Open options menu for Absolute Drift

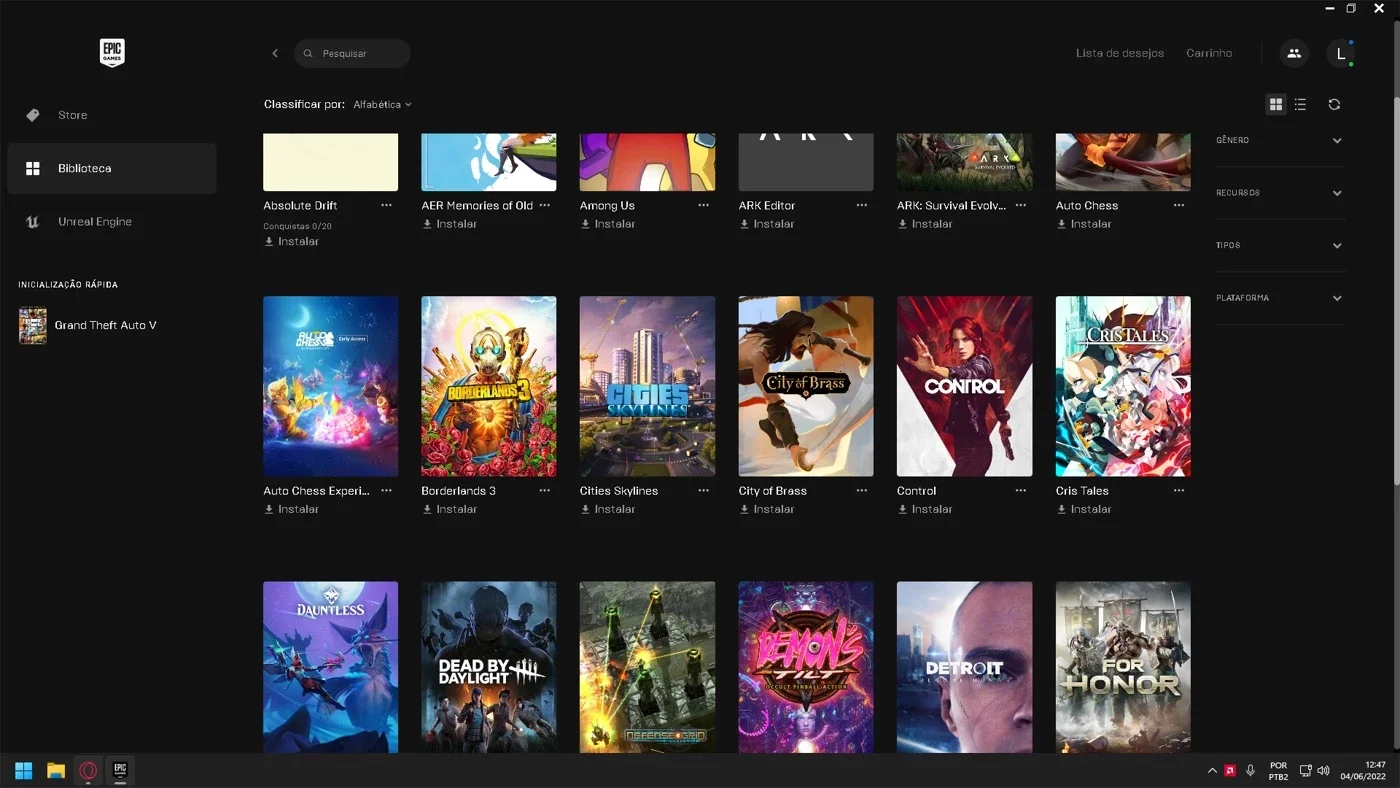pos(386,205)
